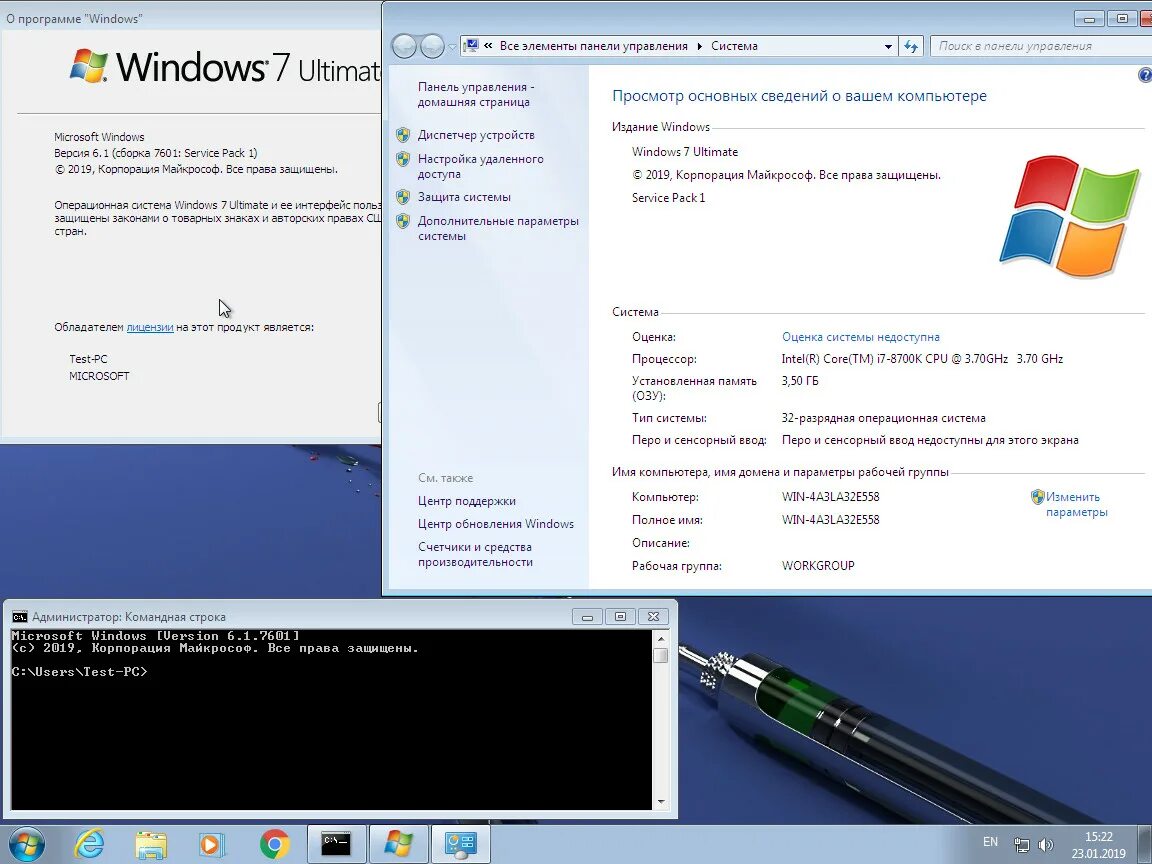1152x864 pixels.
Task: Open 'Центр поддержки' link
Action: point(467,501)
